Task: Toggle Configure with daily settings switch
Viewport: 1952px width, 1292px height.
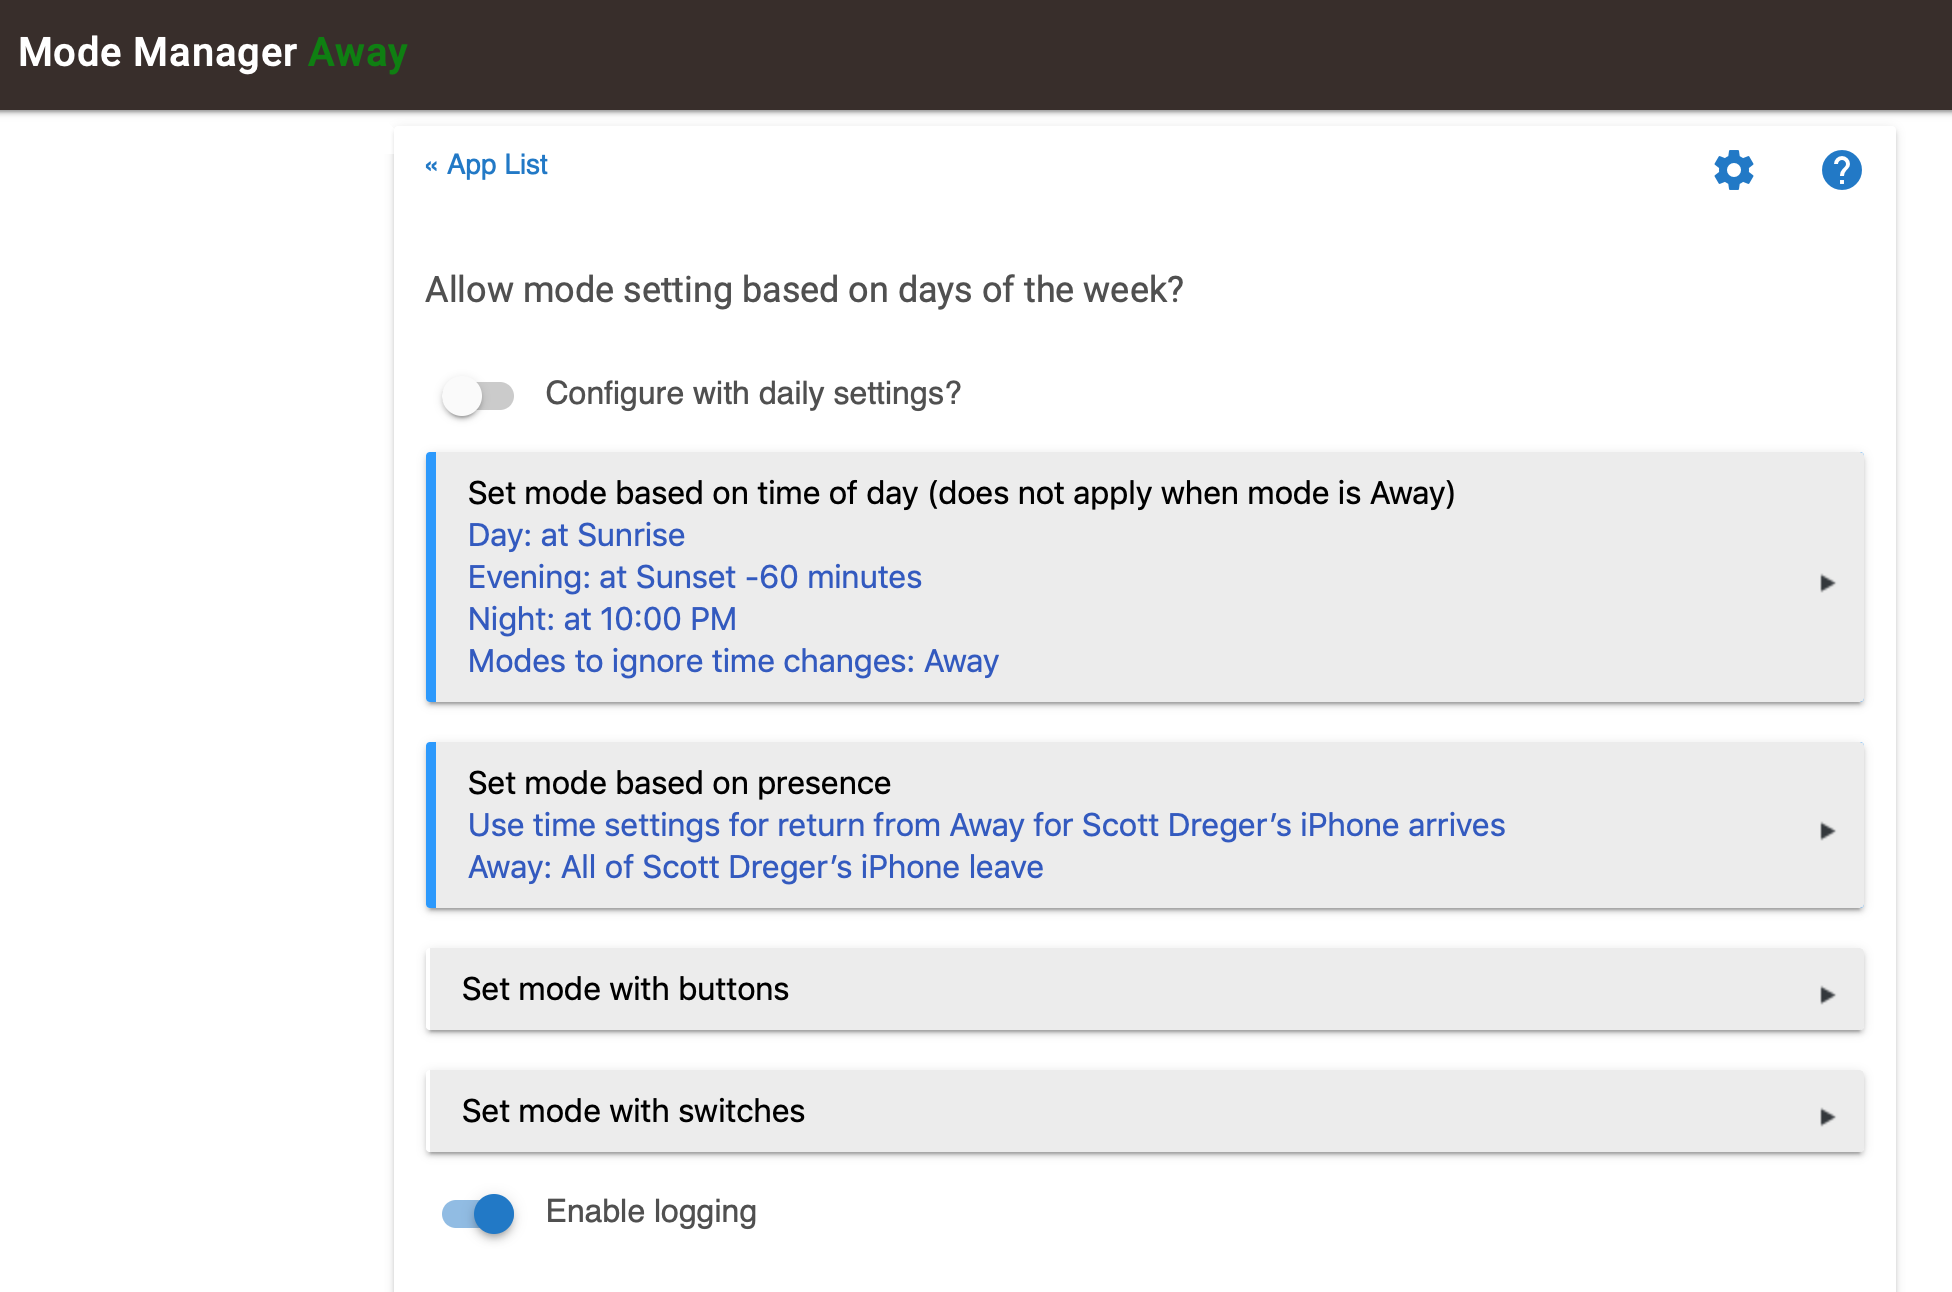Action: pyautogui.click(x=478, y=395)
